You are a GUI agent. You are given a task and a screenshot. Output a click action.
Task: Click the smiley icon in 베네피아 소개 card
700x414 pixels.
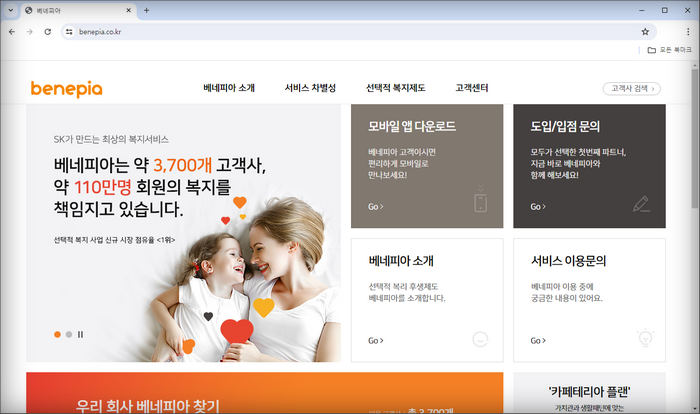480,339
